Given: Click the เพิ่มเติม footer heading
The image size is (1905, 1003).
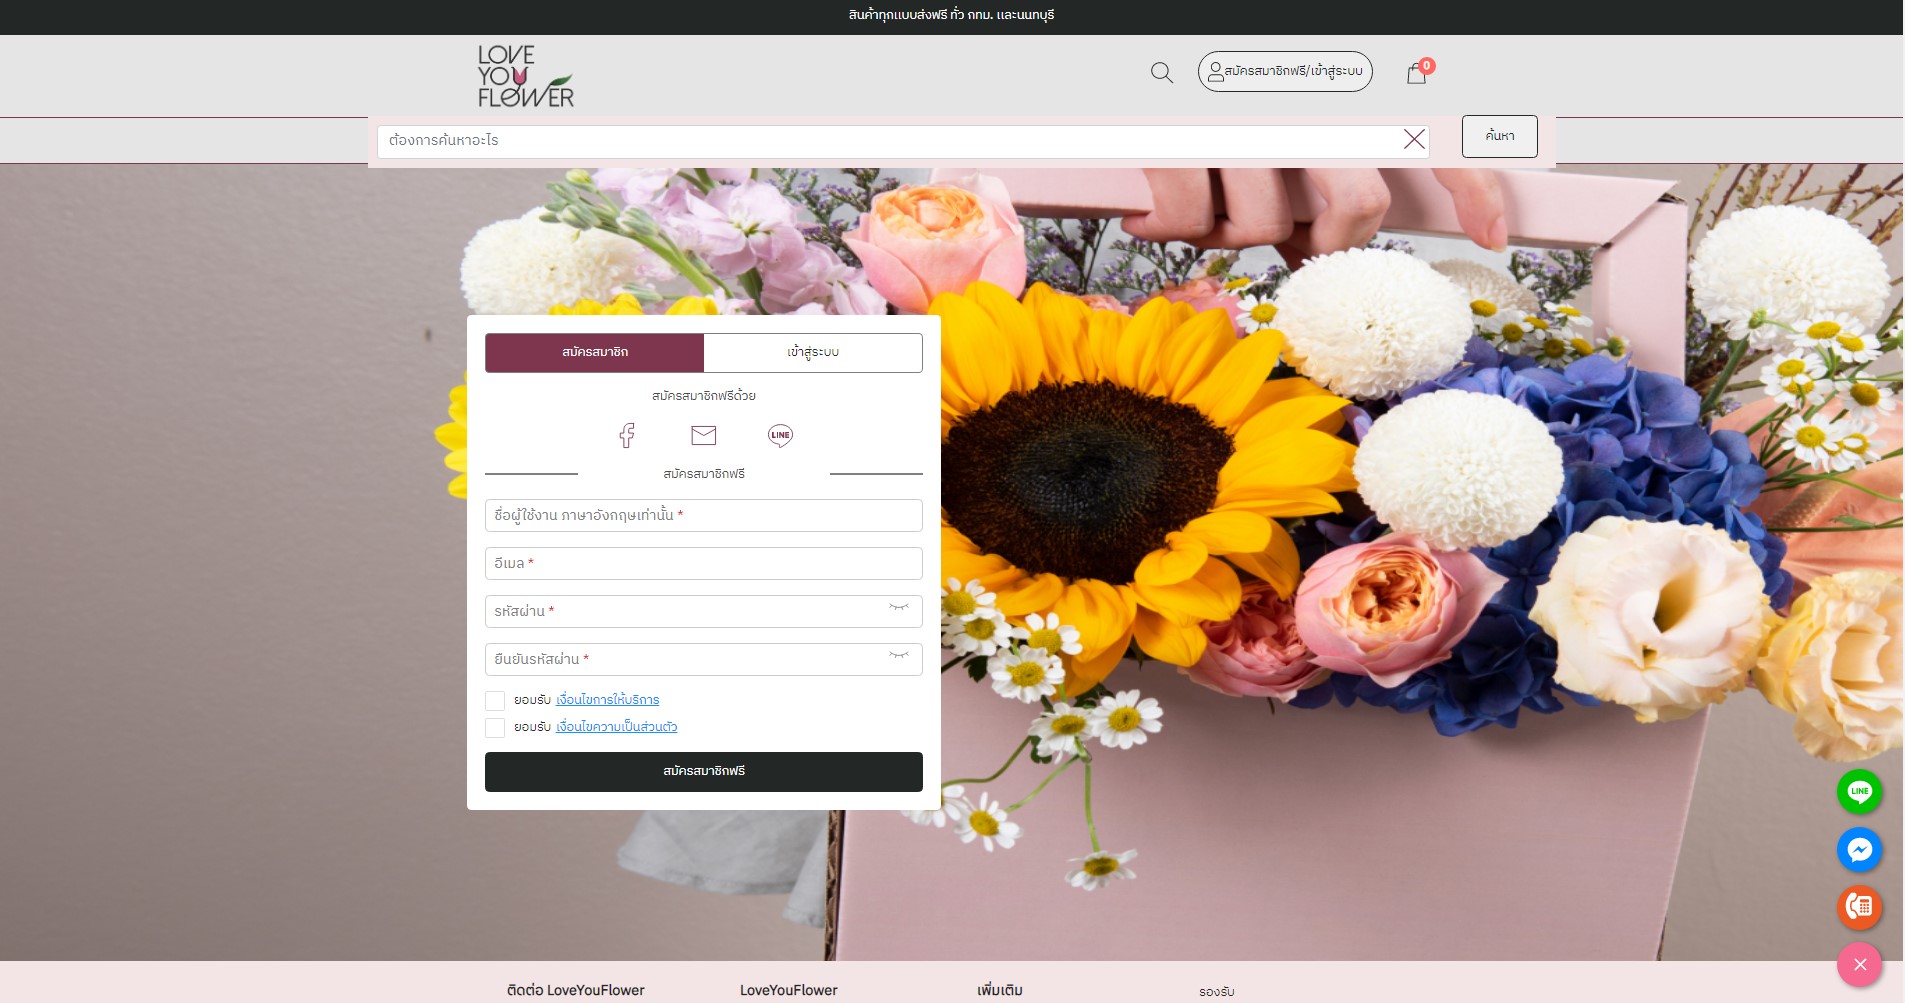Looking at the screenshot, I should pos(1000,990).
